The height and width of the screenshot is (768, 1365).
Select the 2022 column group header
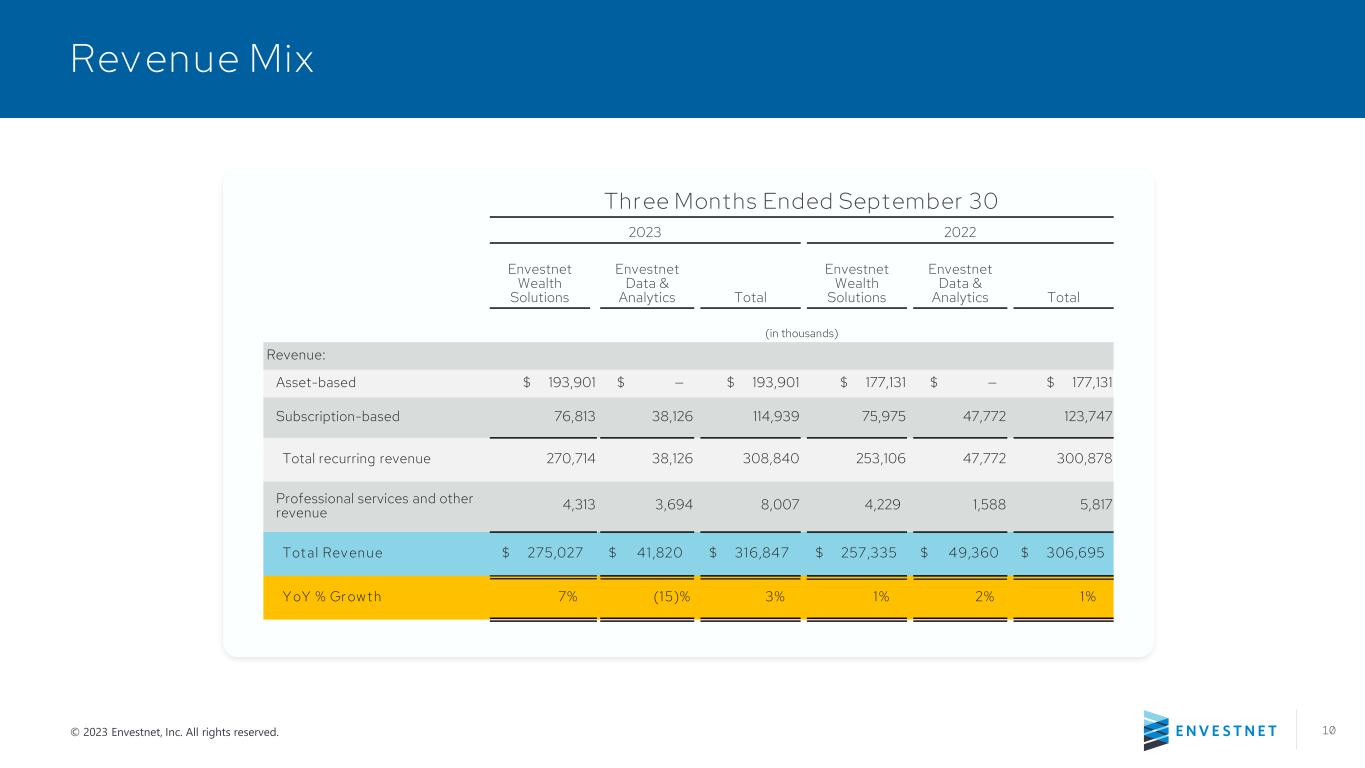(960, 232)
